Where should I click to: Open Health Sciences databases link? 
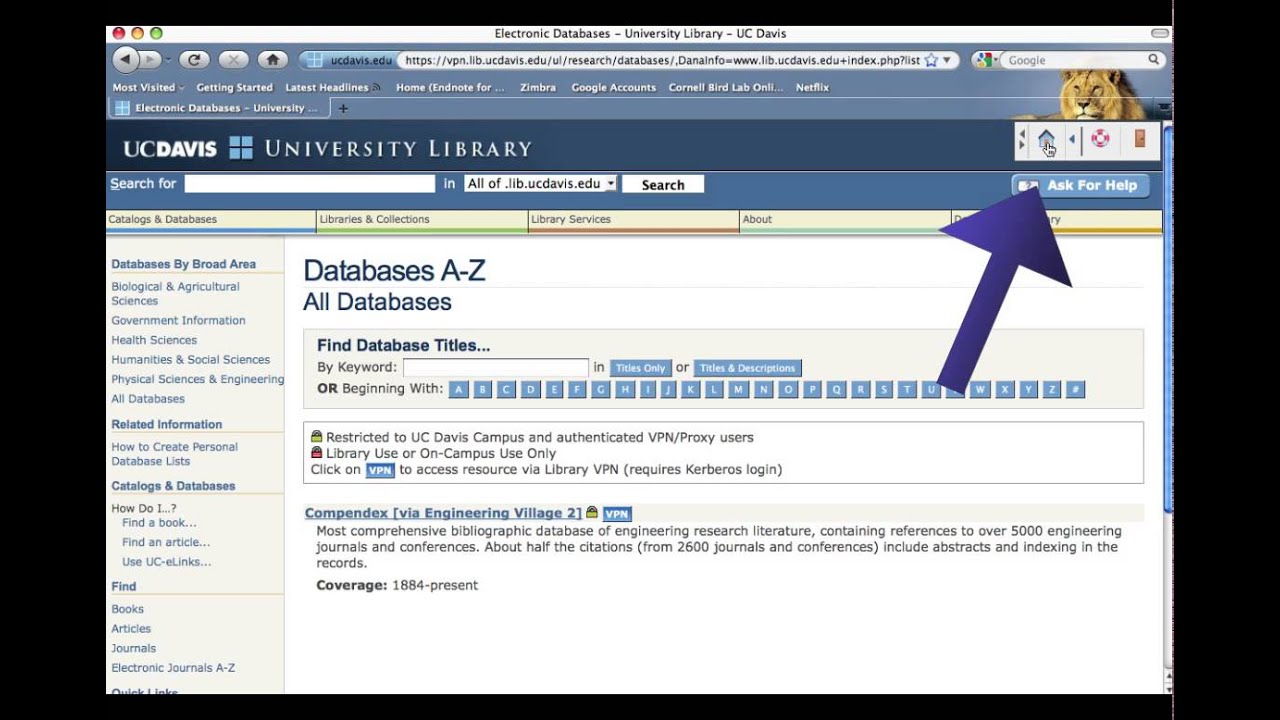coord(154,340)
